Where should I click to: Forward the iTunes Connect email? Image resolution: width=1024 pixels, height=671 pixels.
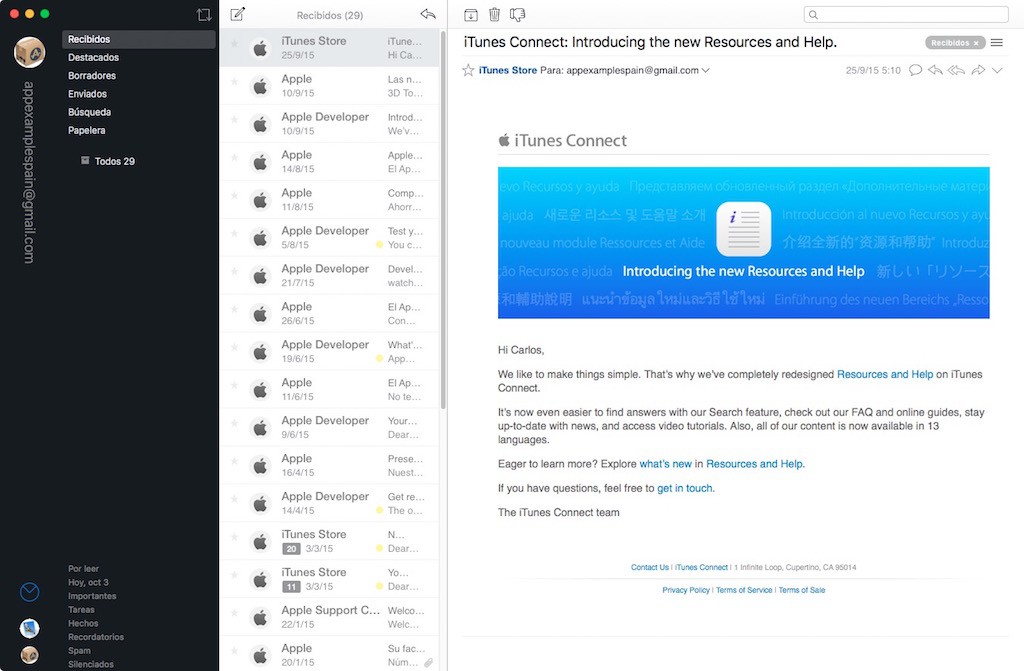pos(978,70)
